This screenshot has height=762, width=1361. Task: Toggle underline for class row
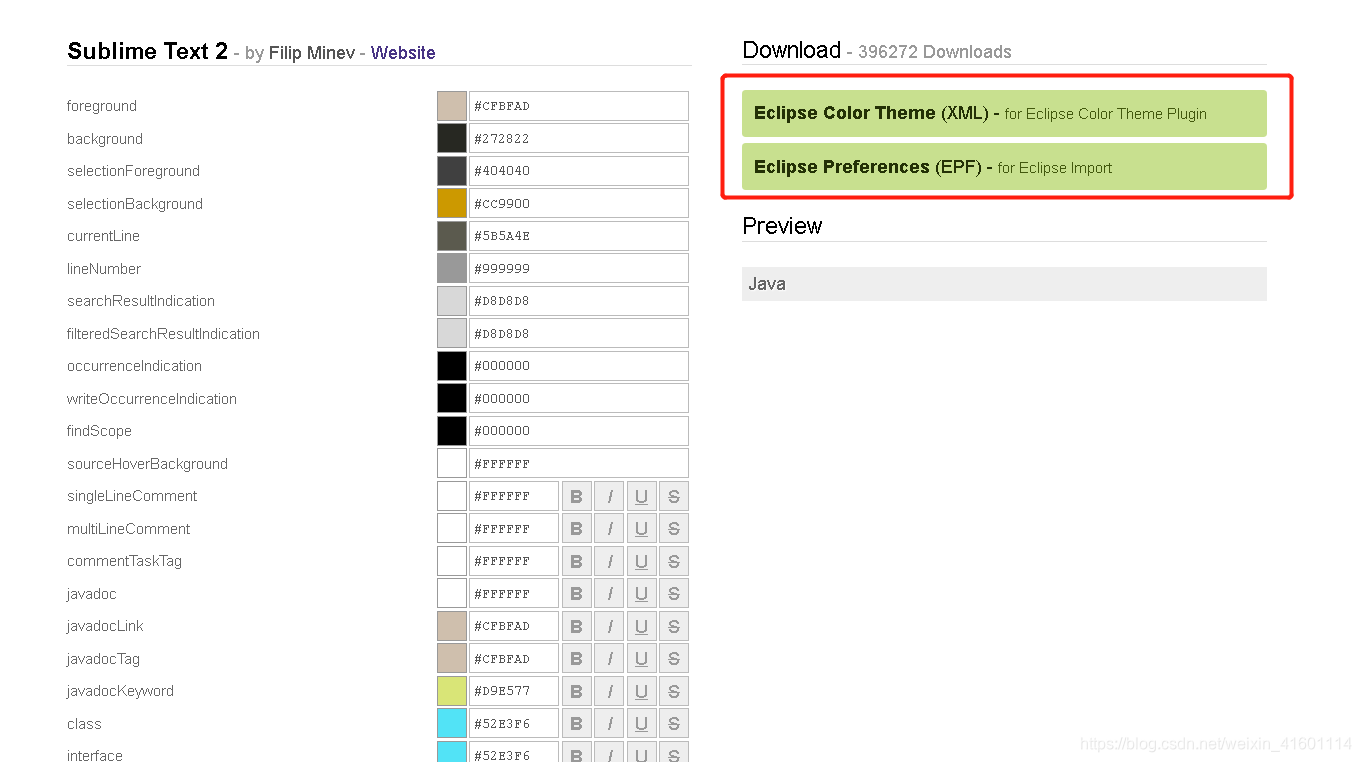click(x=641, y=724)
